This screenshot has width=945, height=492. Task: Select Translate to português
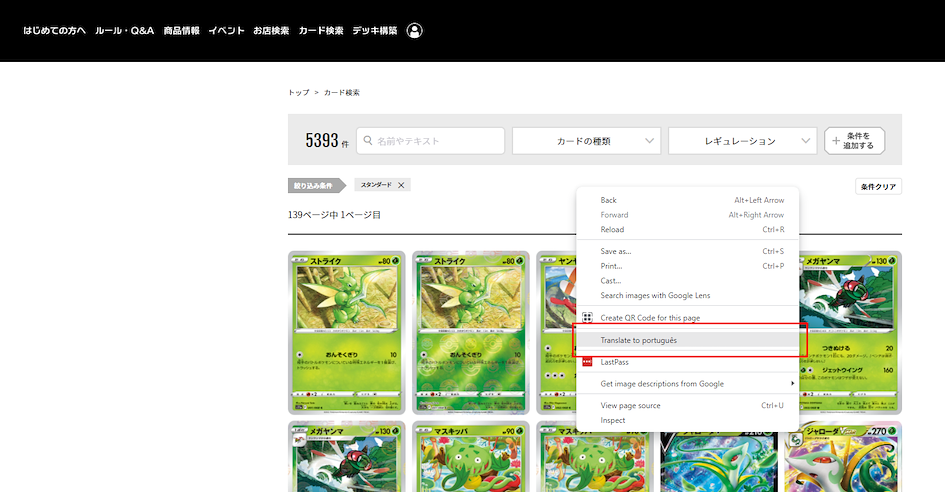[x=688, y=340]
